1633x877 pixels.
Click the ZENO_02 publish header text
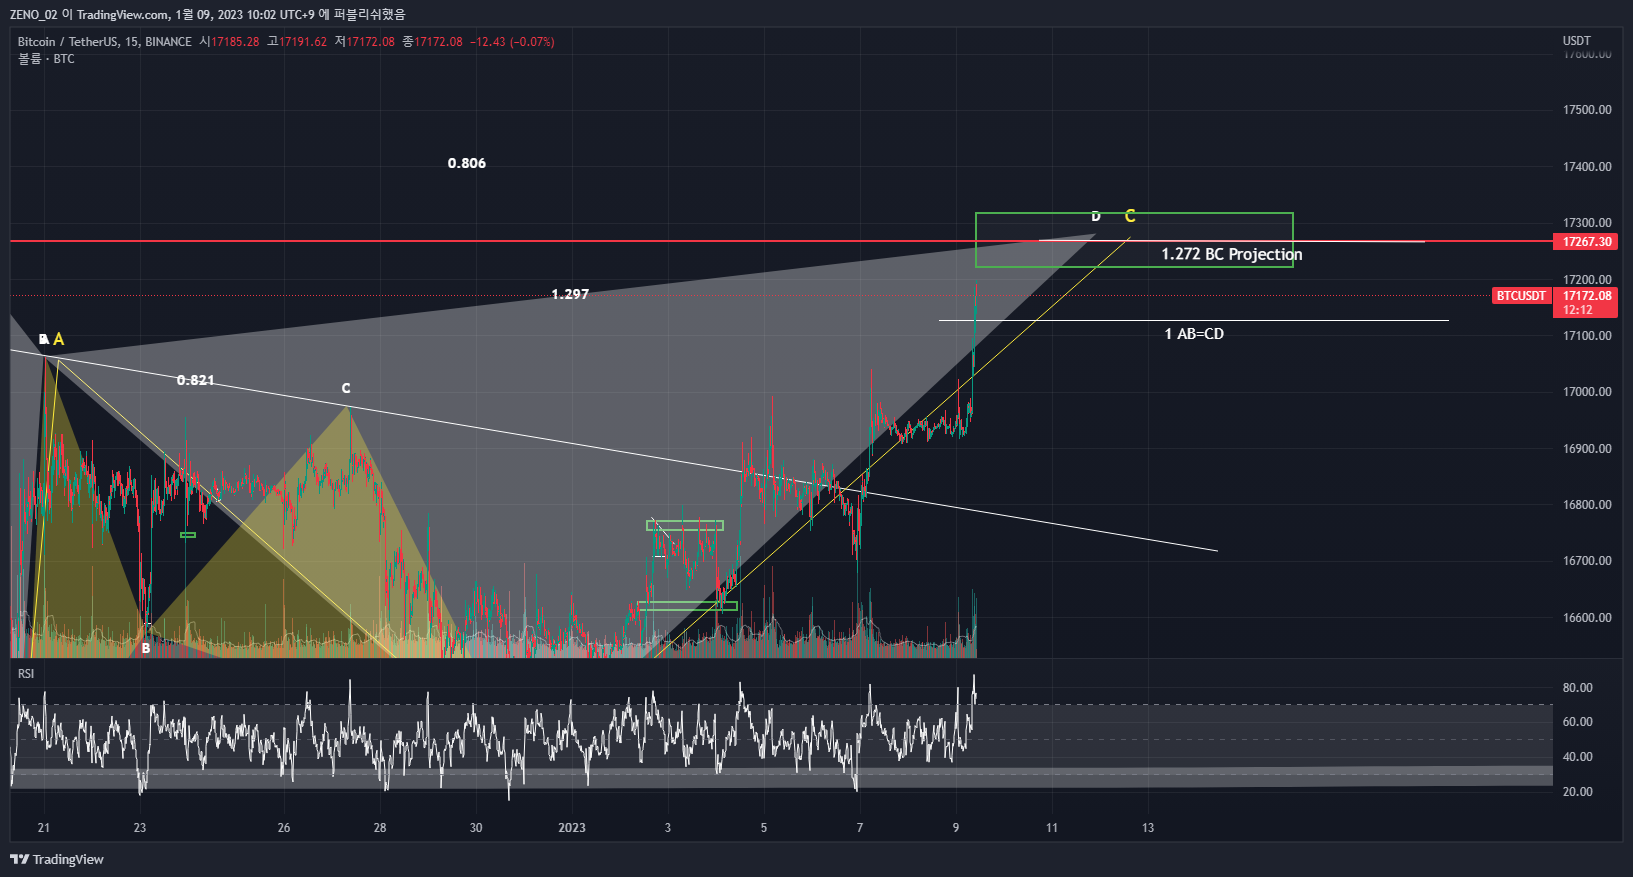pyautogui.click(x=208, y=14)
